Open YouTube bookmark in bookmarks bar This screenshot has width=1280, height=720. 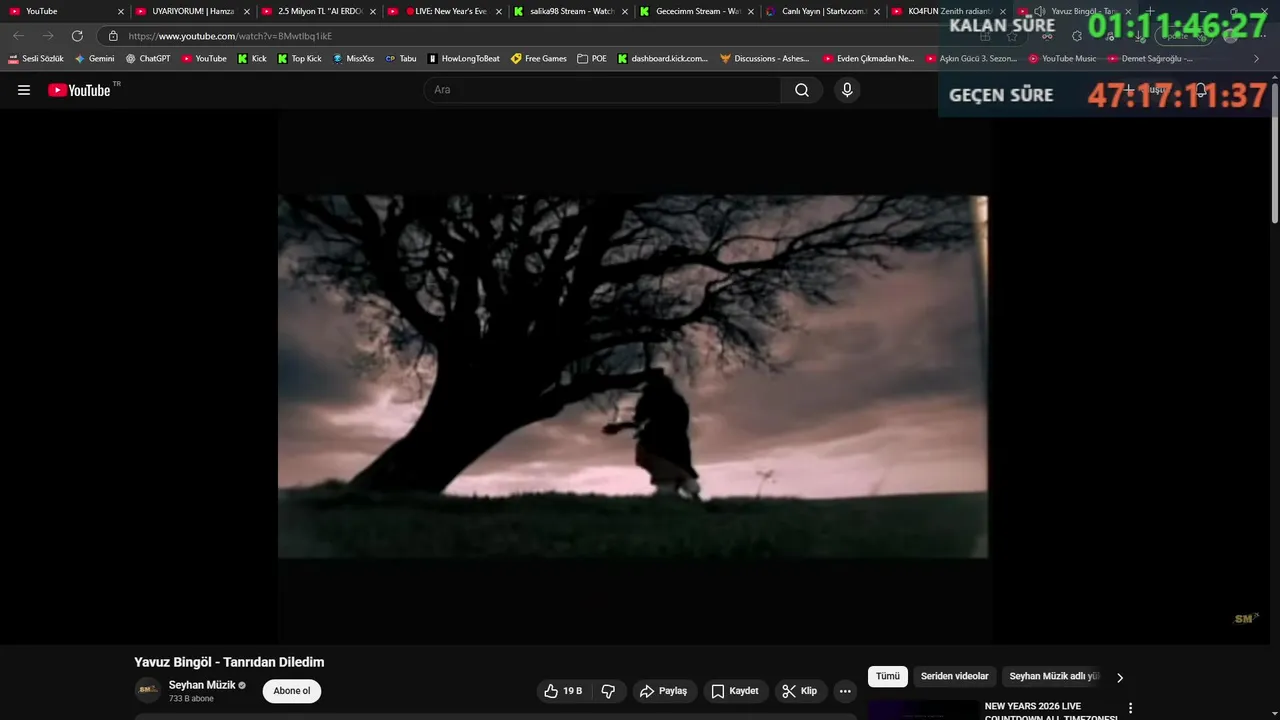click(x=204, y=59)
